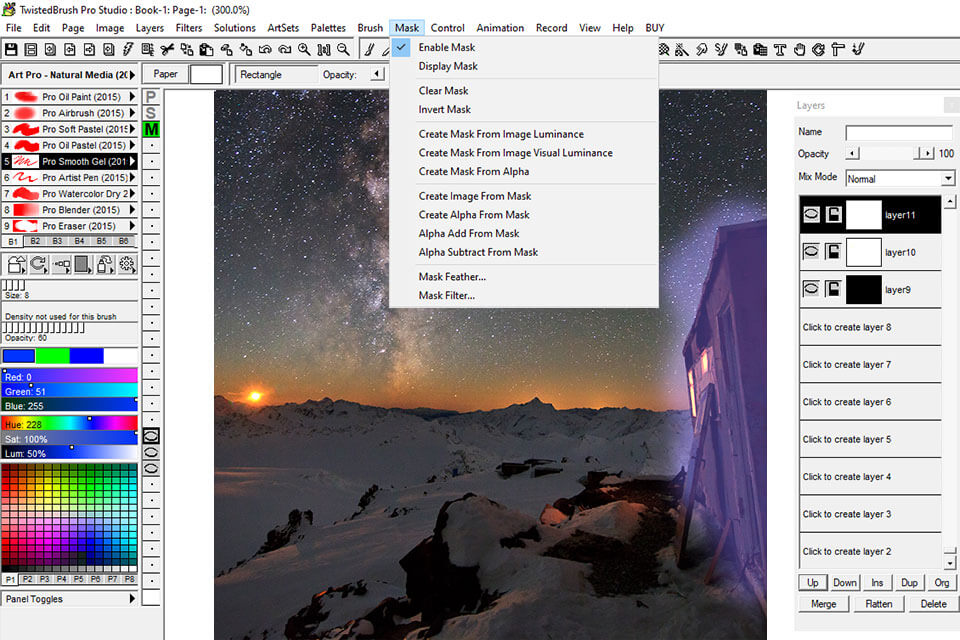Click the Up layer button
This screenshot has width=960, height=640.
coord(812,582)
